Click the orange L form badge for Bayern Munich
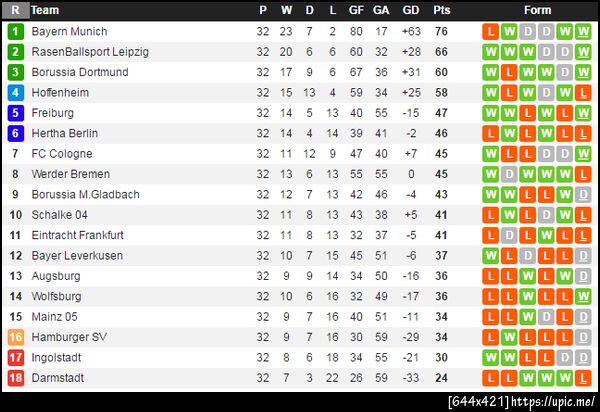600x412 pixels. pos(490,31)
